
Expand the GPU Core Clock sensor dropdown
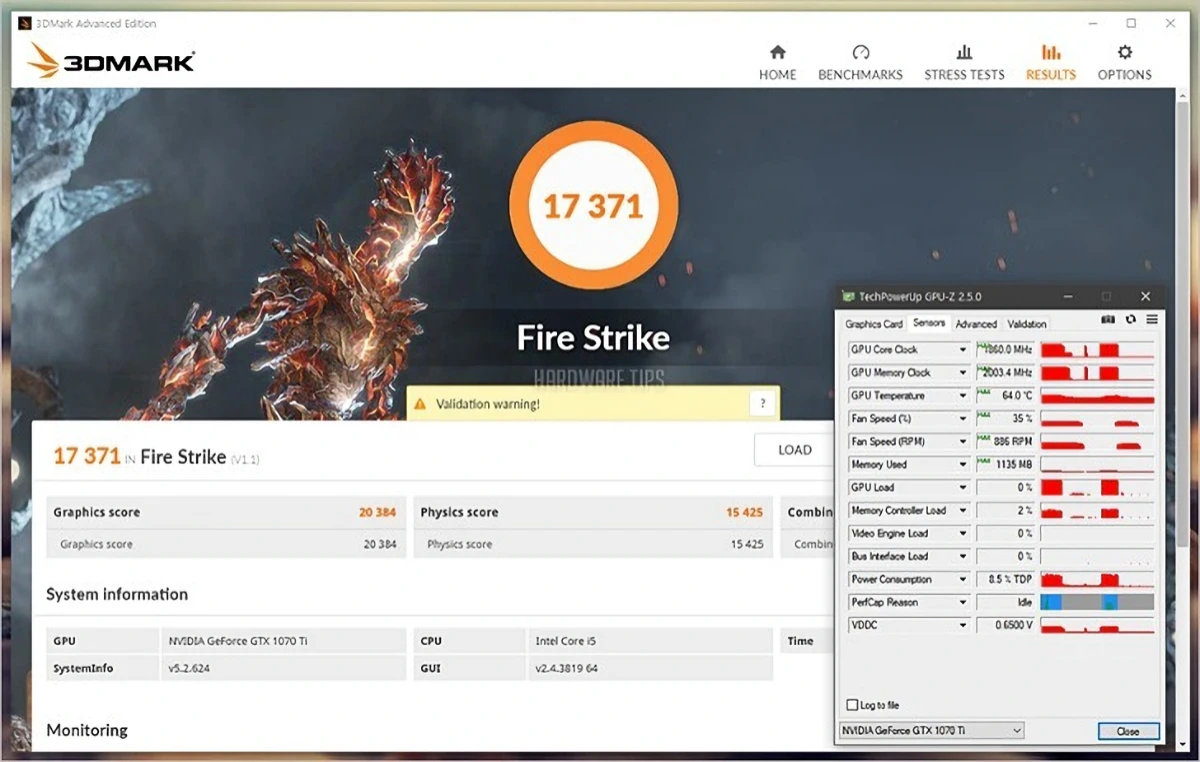(x=963, y=350)
